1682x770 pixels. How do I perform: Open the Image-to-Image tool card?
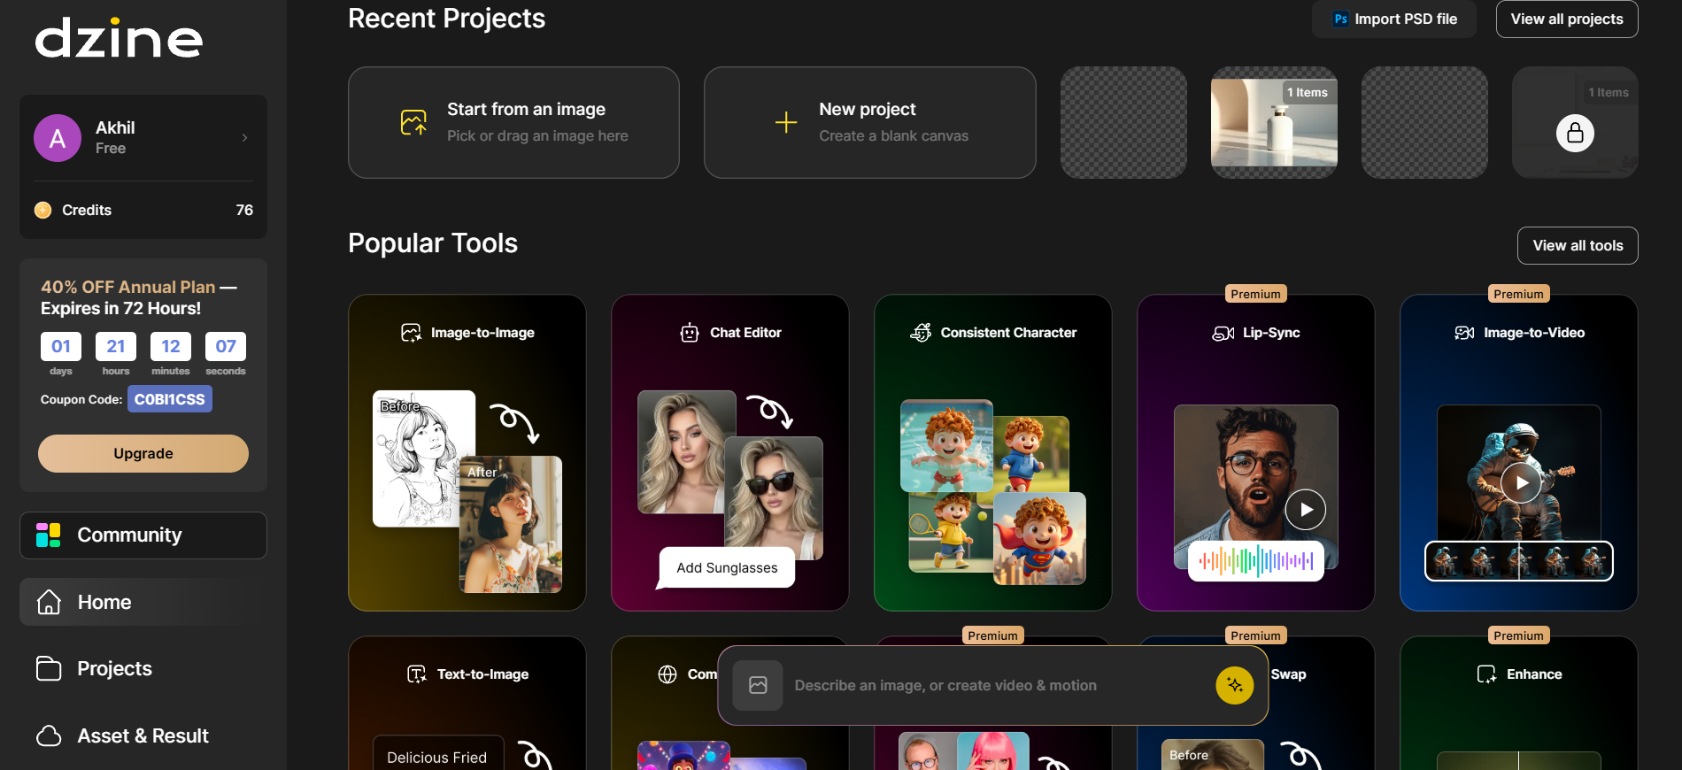(x=467, y=453)
